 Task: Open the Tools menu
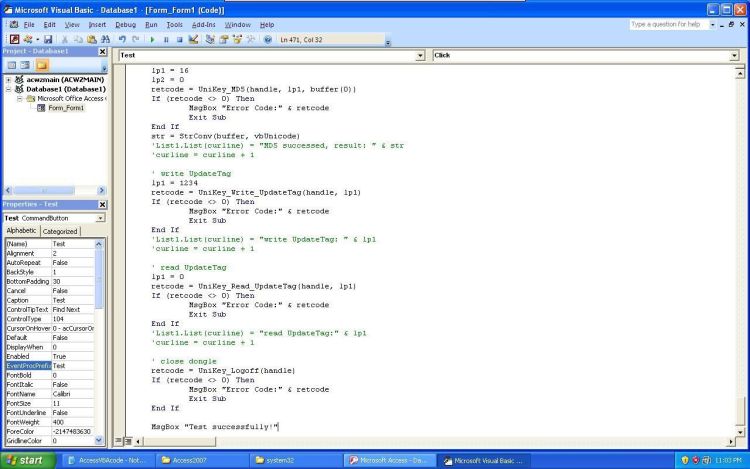coord(175,24)
